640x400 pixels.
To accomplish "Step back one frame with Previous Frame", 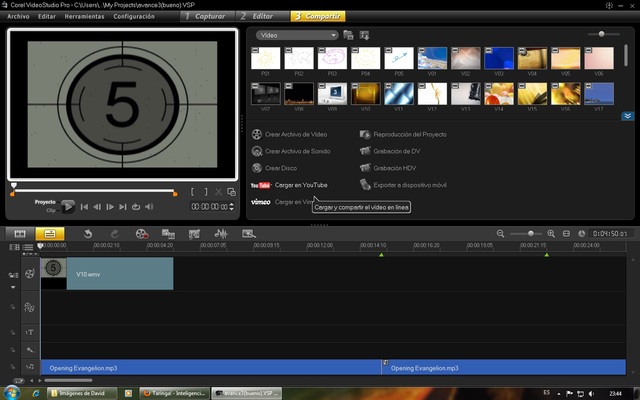I will (x=97, y=207).
